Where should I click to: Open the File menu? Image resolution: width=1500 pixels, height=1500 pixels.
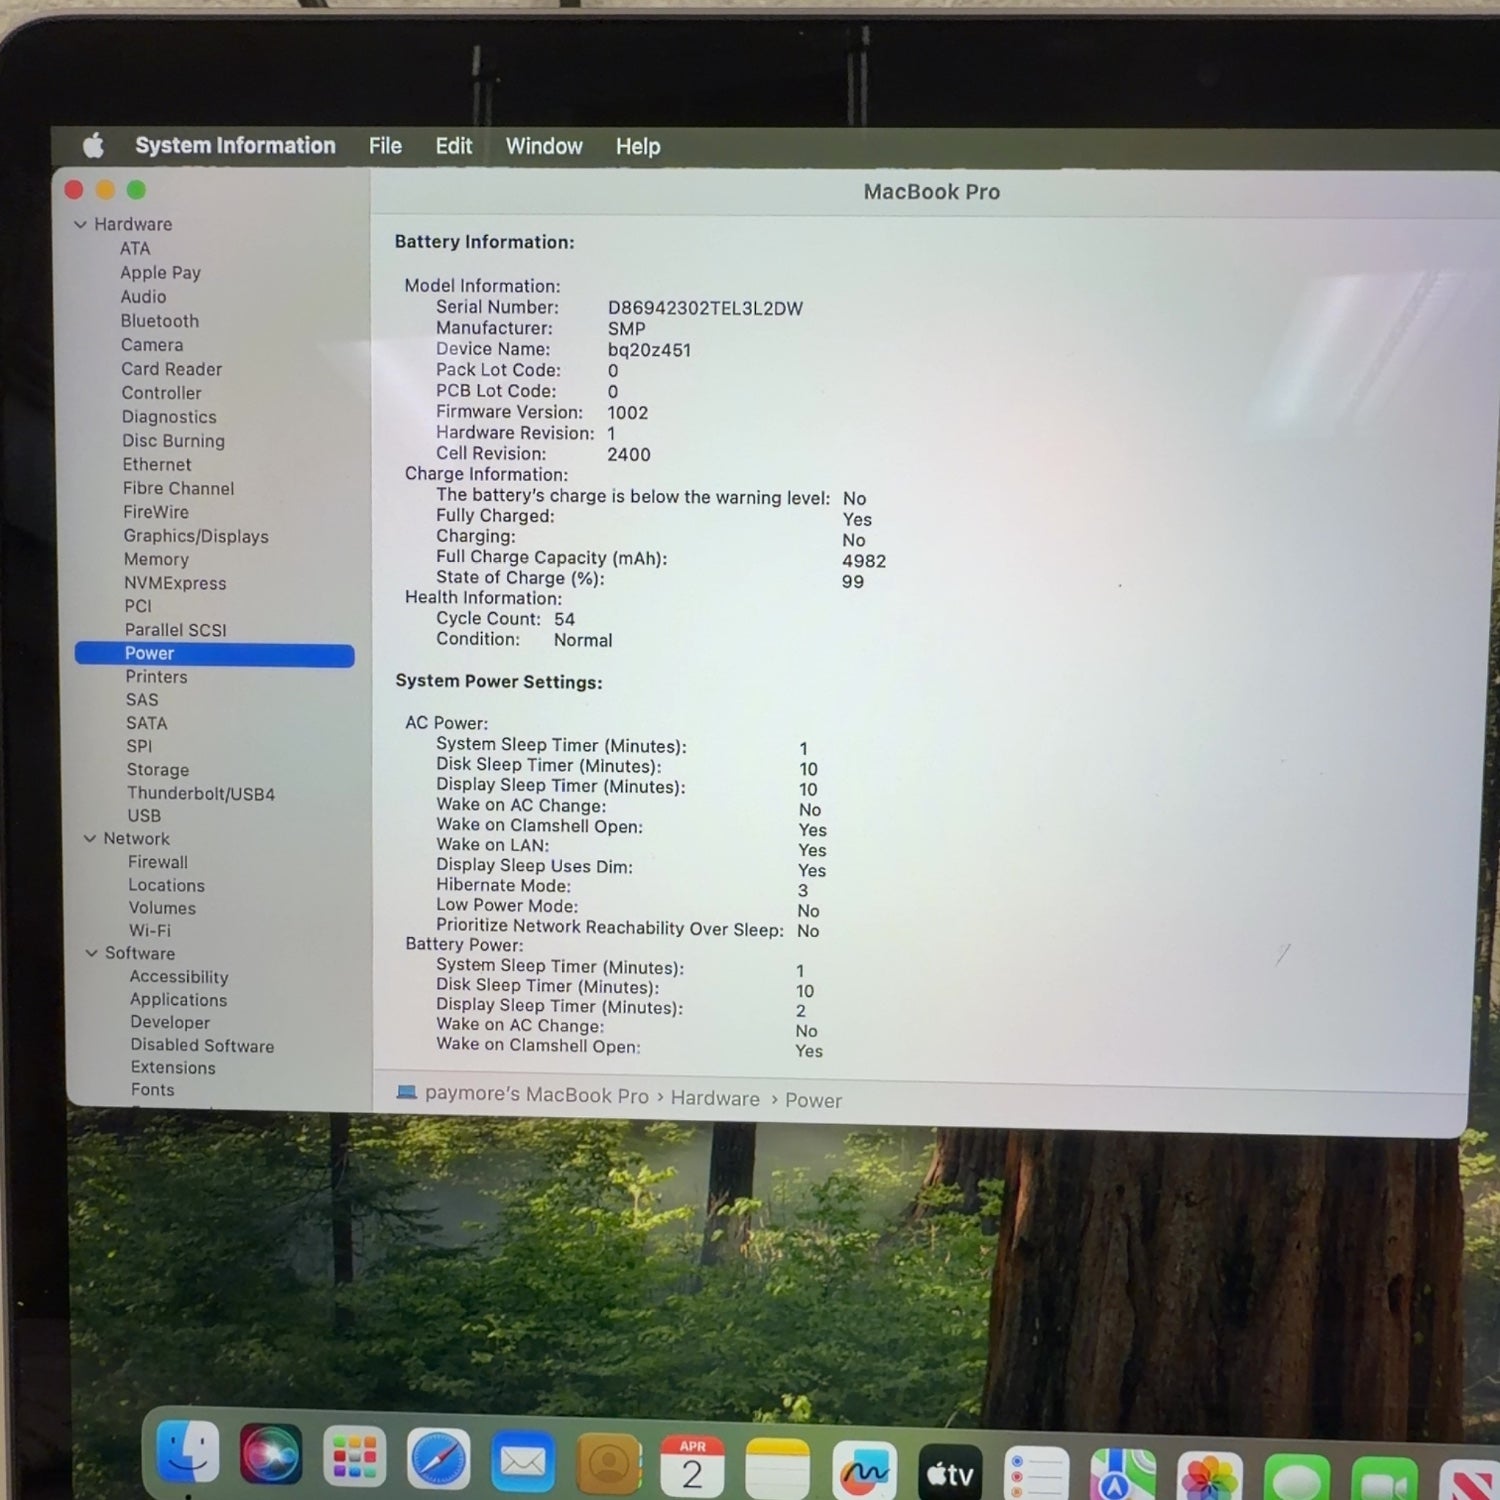point(385,146)
